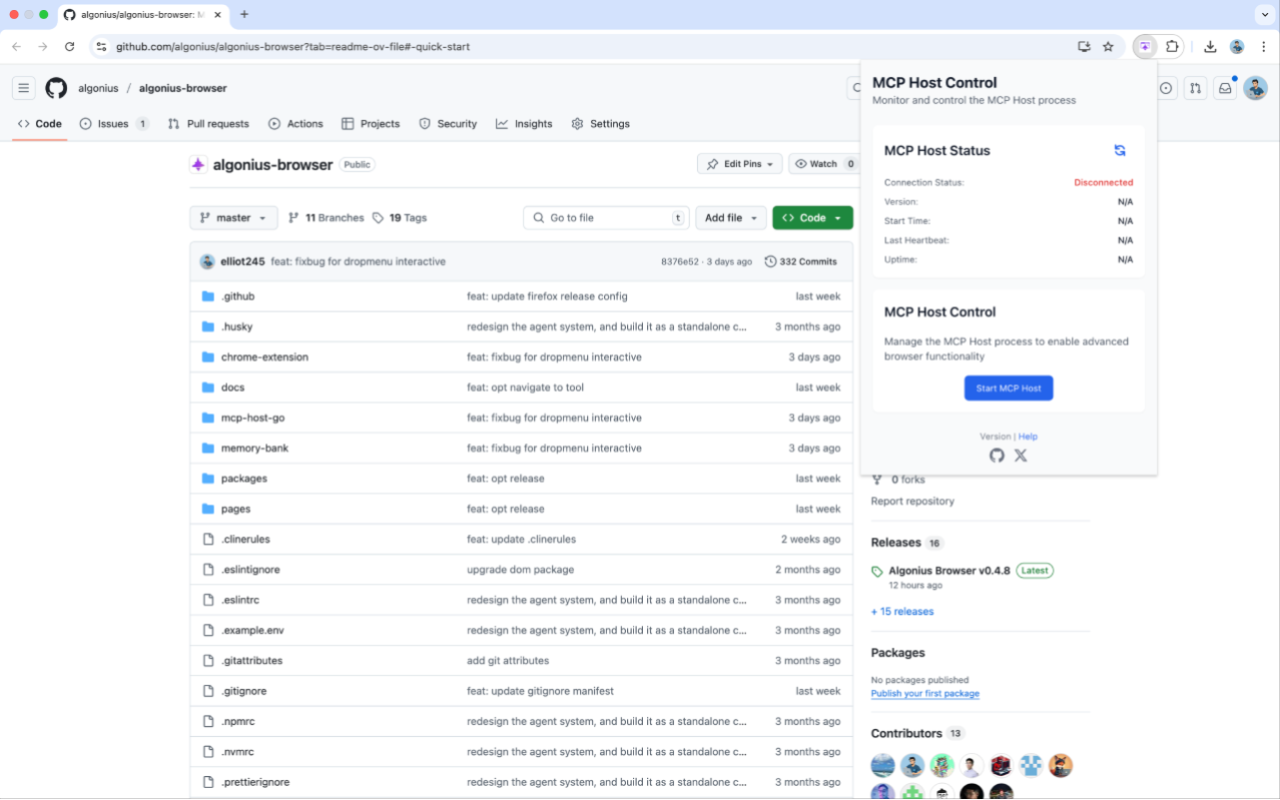Open the + 15 releases link

click(902, 612)
